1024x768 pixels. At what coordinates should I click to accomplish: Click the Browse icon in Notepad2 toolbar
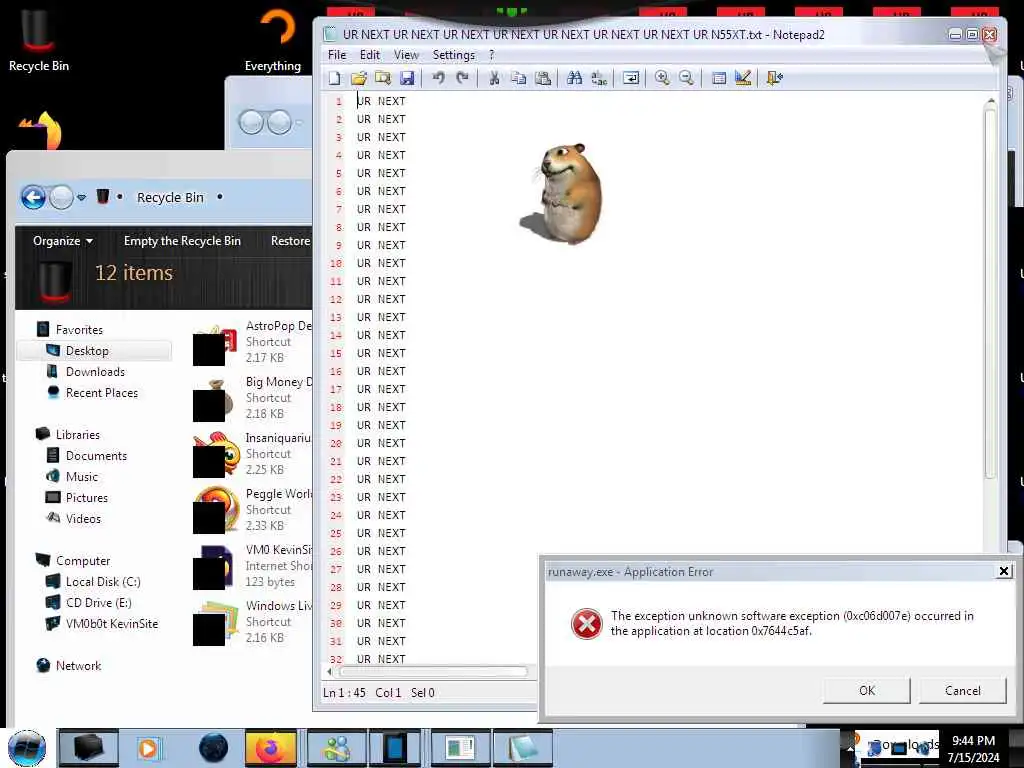[383, 78]
